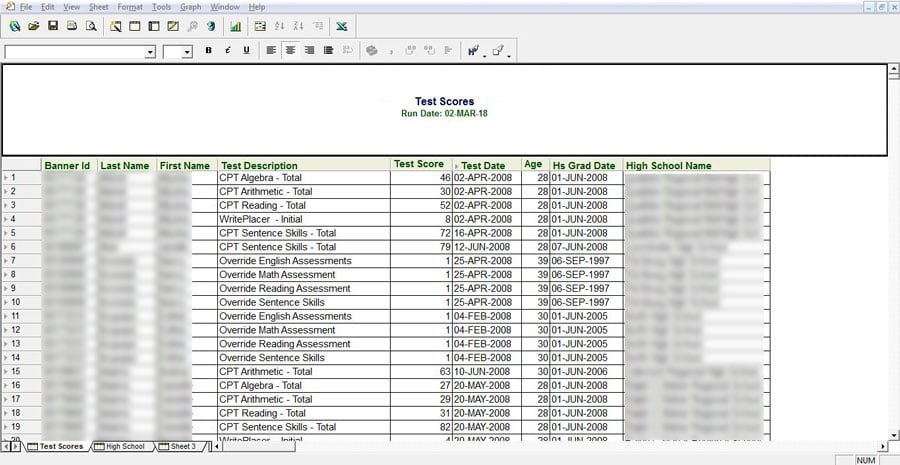Click the Sort Descending toolbar icon
900x465 pixels.
[298, 25]
